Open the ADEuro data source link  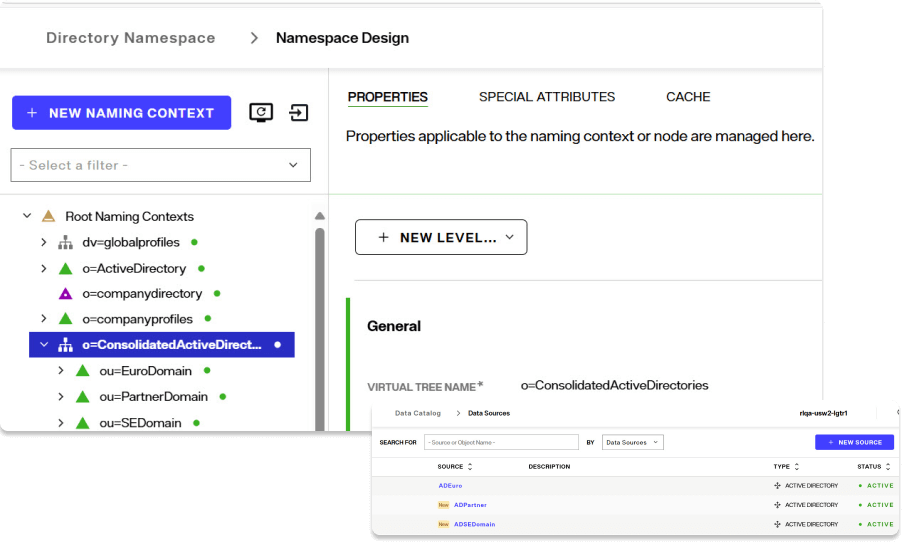click(x=450, y=486)
